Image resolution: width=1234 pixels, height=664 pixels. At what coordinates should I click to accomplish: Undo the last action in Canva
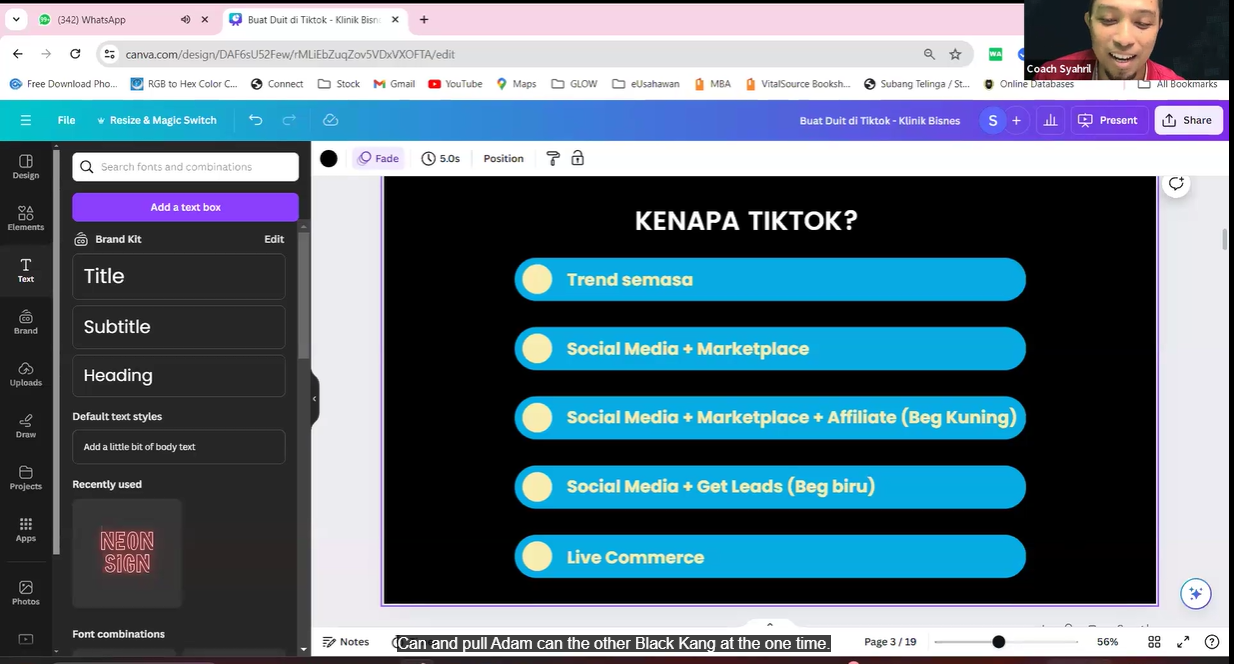click(256, 120)
